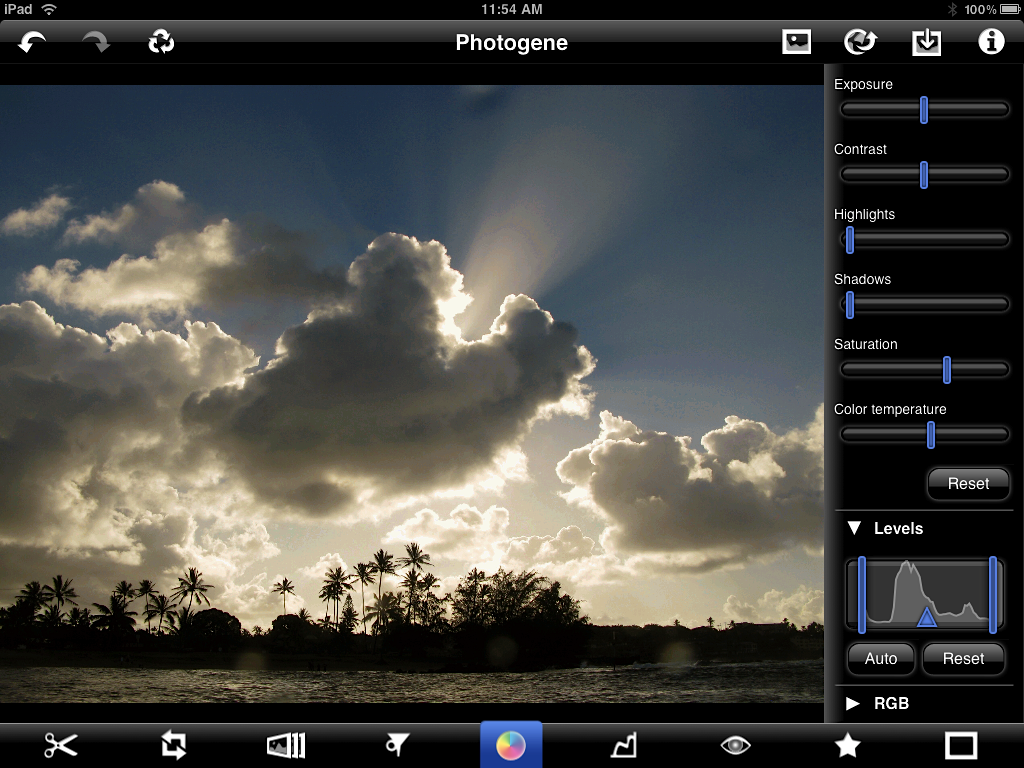Open the info icon
This screenshot has height=768, width=1024.
tap(990, 42)
